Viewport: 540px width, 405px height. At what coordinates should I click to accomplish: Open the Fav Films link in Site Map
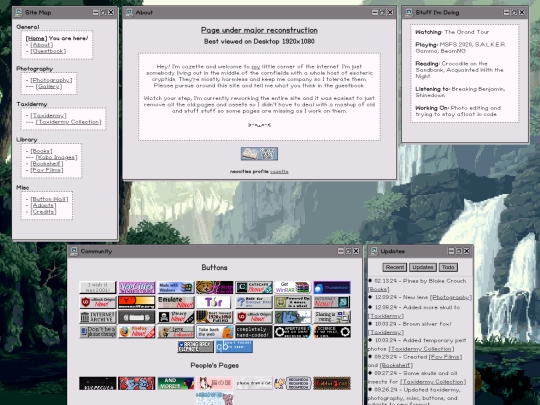47,170
